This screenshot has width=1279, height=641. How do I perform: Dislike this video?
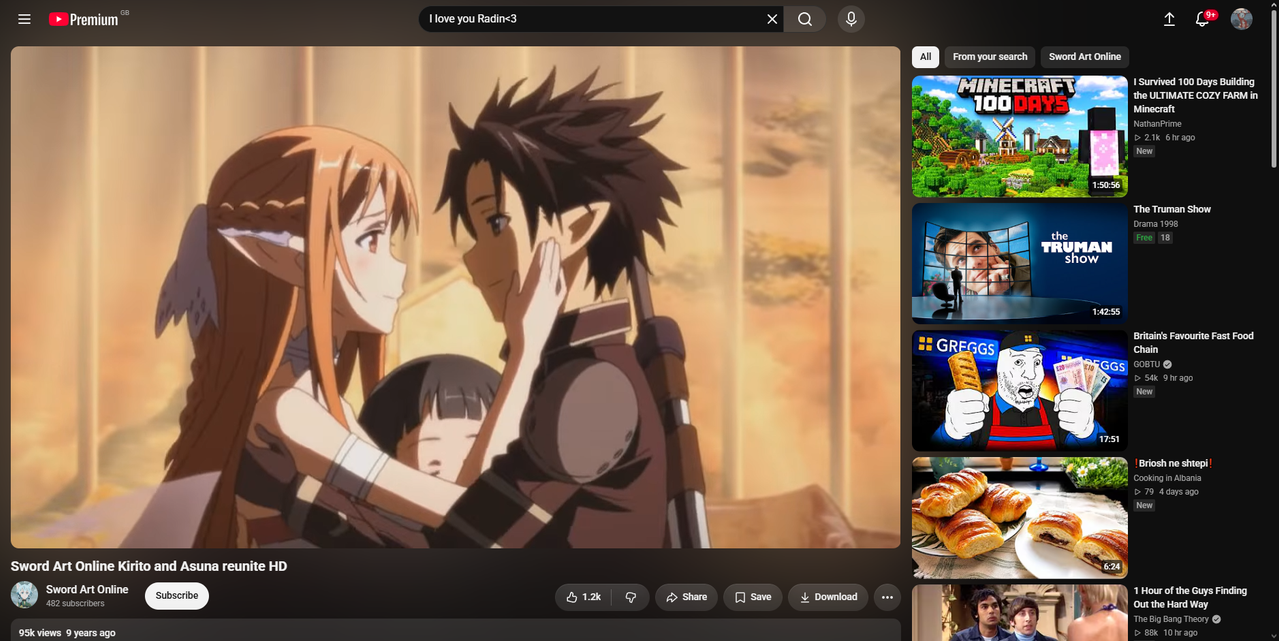[x=631, y=597]
